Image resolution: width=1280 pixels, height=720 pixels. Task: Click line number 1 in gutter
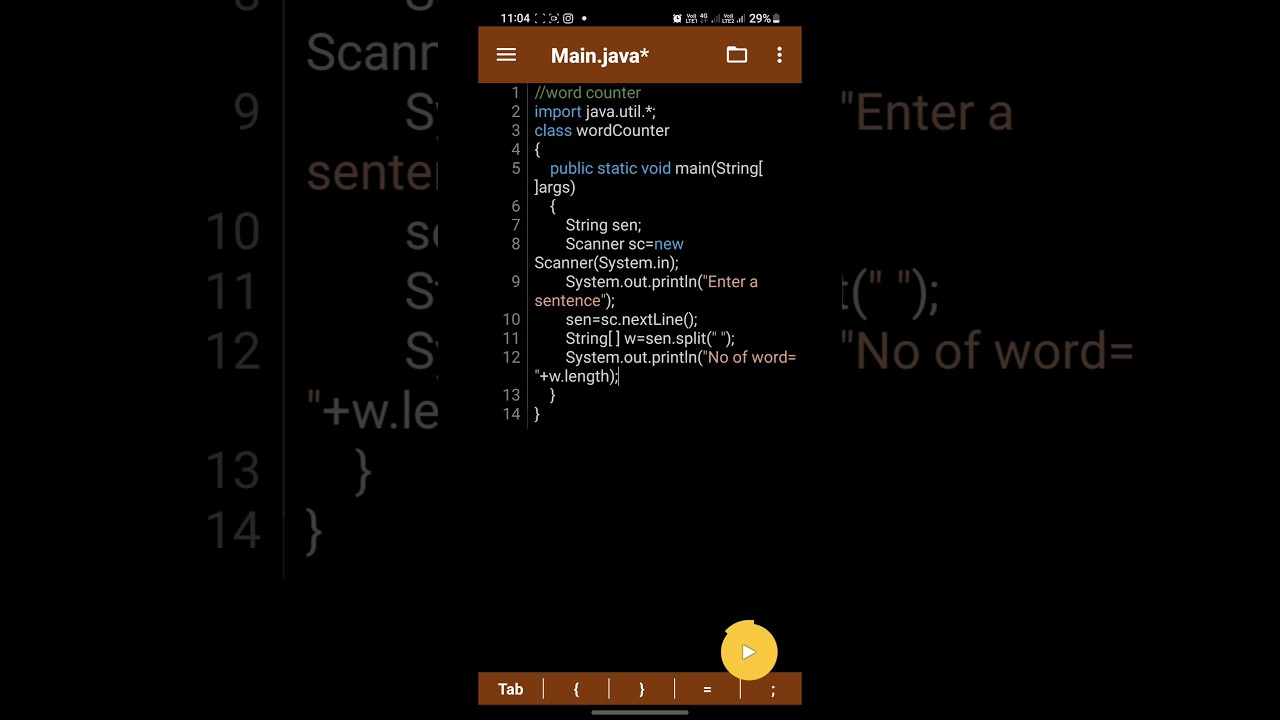[x=516, y=93]
